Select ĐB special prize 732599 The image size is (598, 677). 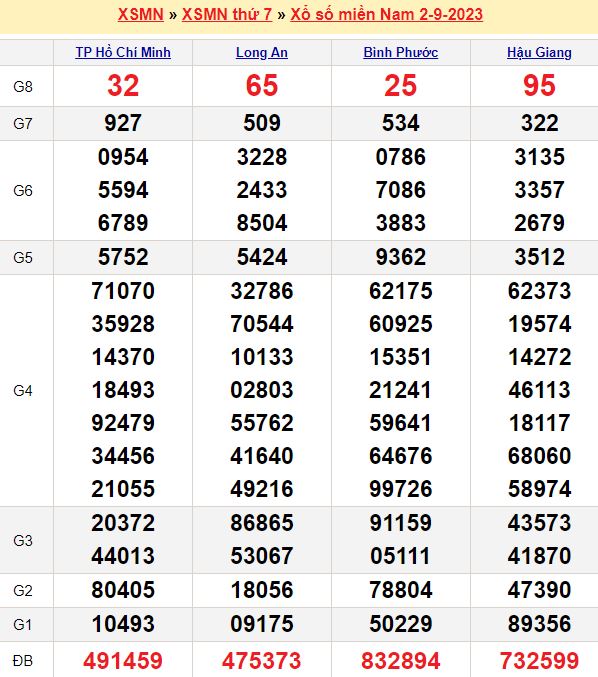click(539, 661)
